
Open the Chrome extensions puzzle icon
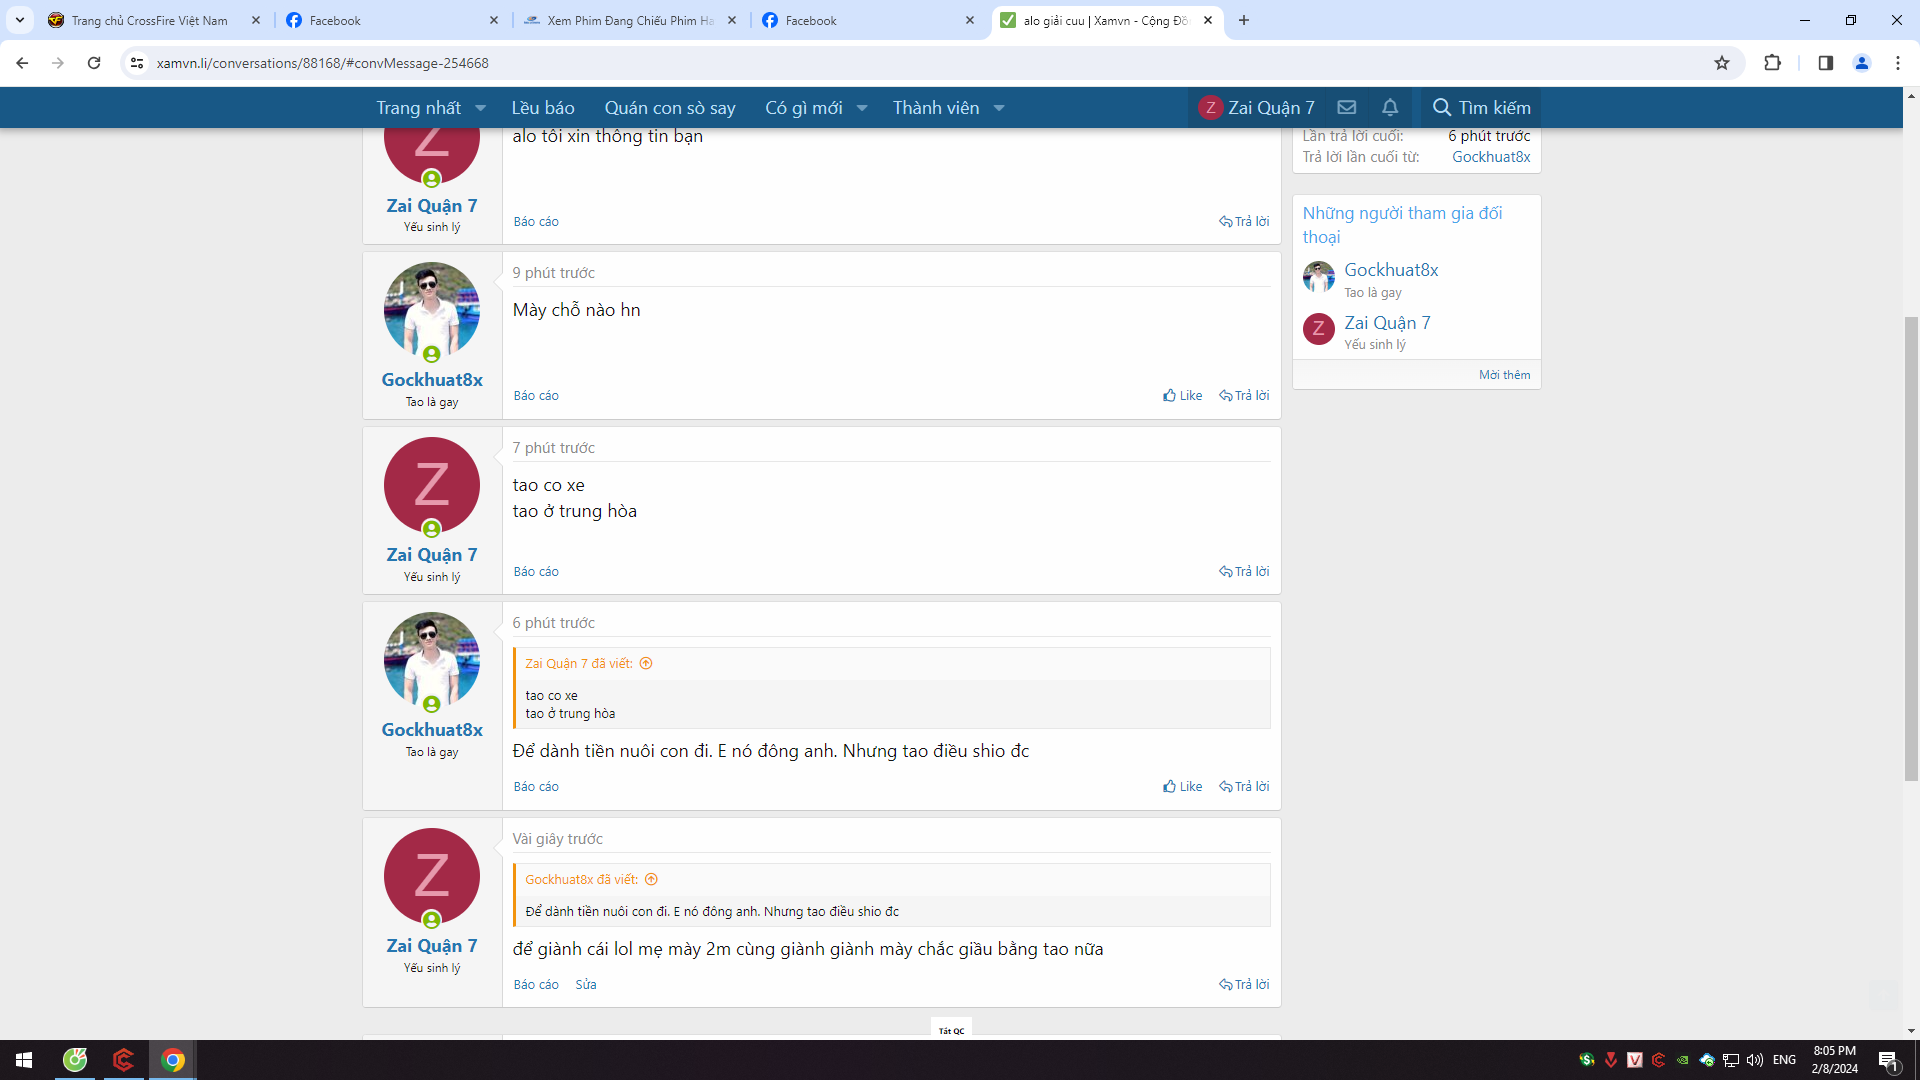[1772, 63]
